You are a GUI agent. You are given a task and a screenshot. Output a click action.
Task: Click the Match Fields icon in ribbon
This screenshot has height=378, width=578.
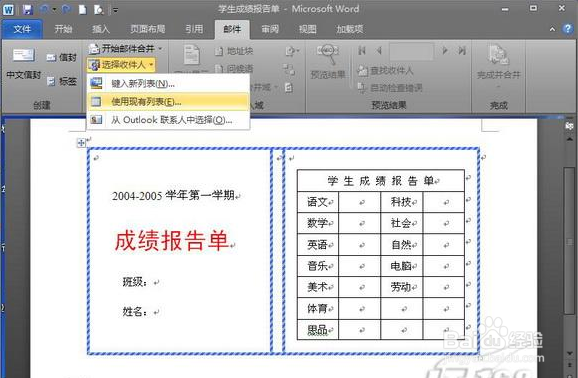(290, 69)
